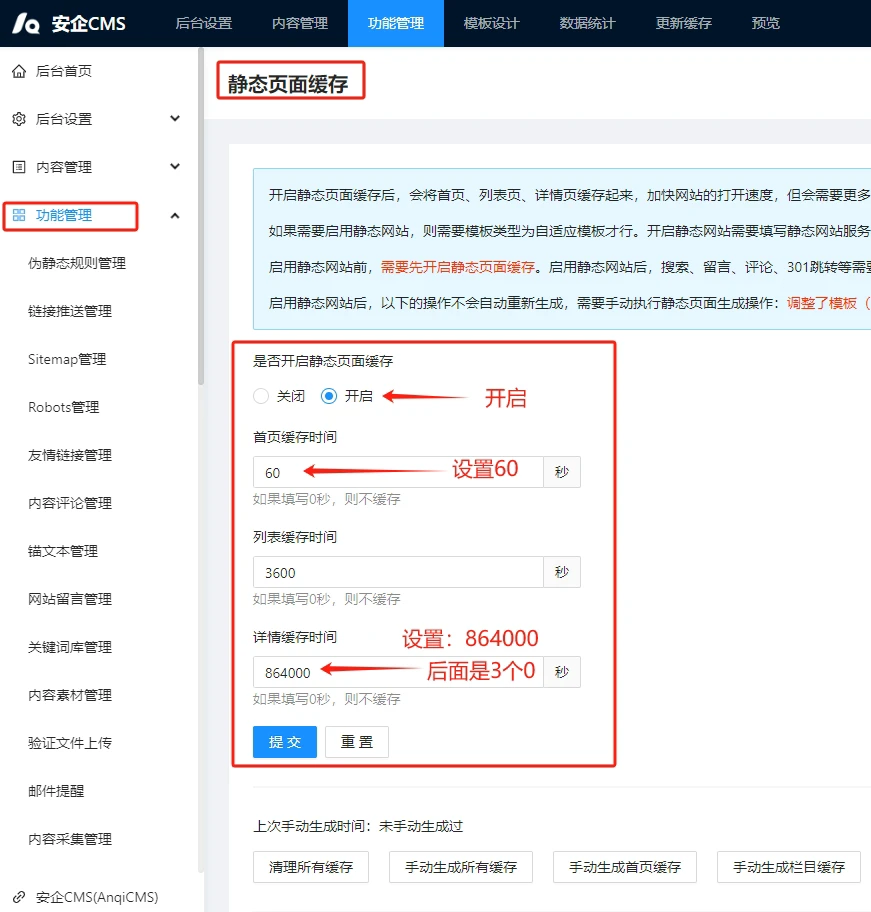This screenshot has width=871, height=912.
Task: Click the 清理所有缓存 button
Action: pyautogui.click(x=311, y=867)
